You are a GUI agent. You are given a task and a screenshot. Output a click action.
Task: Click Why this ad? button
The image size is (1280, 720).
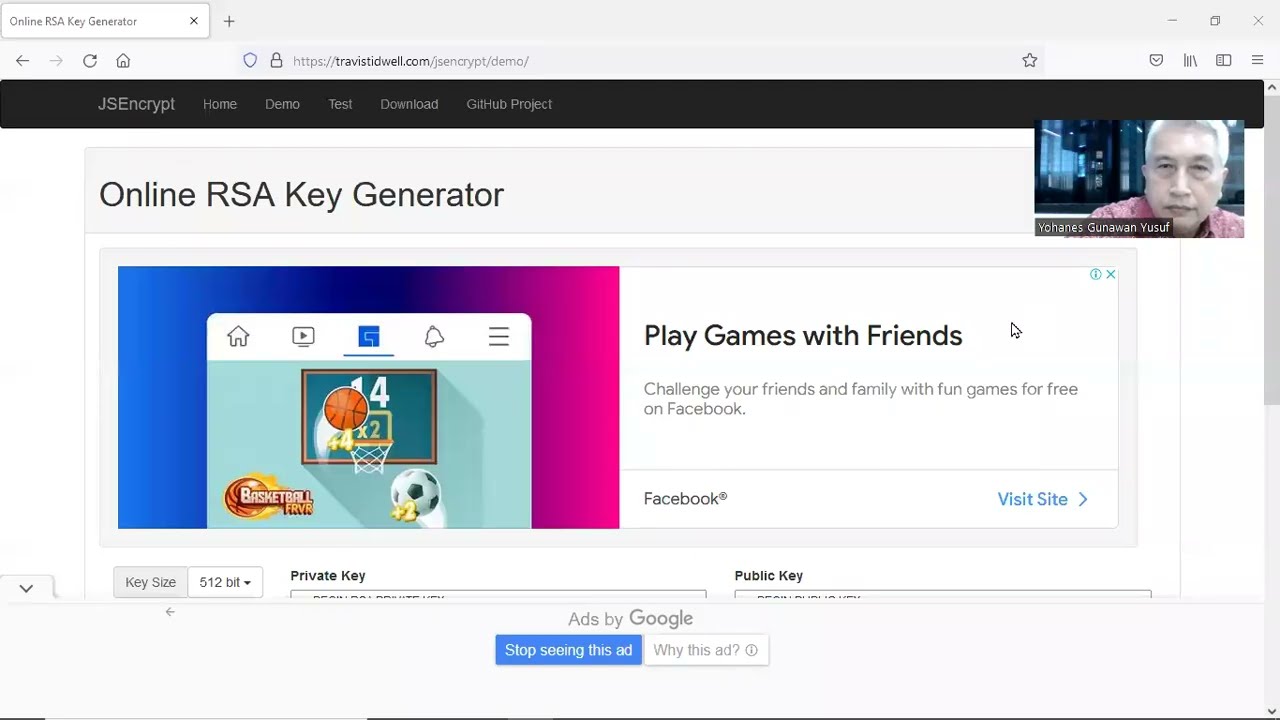705,650
